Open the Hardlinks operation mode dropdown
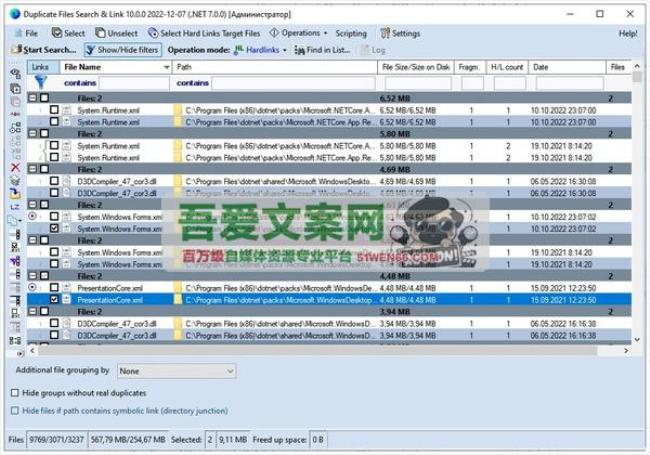The width and height of the screenshot is (650, 455). click(x=260, y=50)
